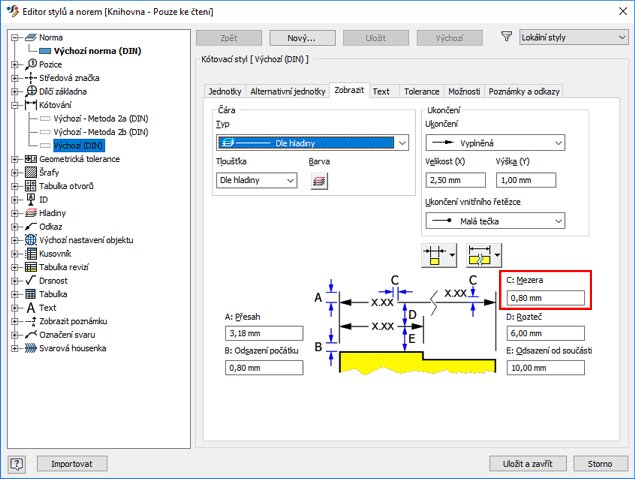Open the dimension line alignment icon button
Screen dimensions: 635x479
[x=438, y=254]
